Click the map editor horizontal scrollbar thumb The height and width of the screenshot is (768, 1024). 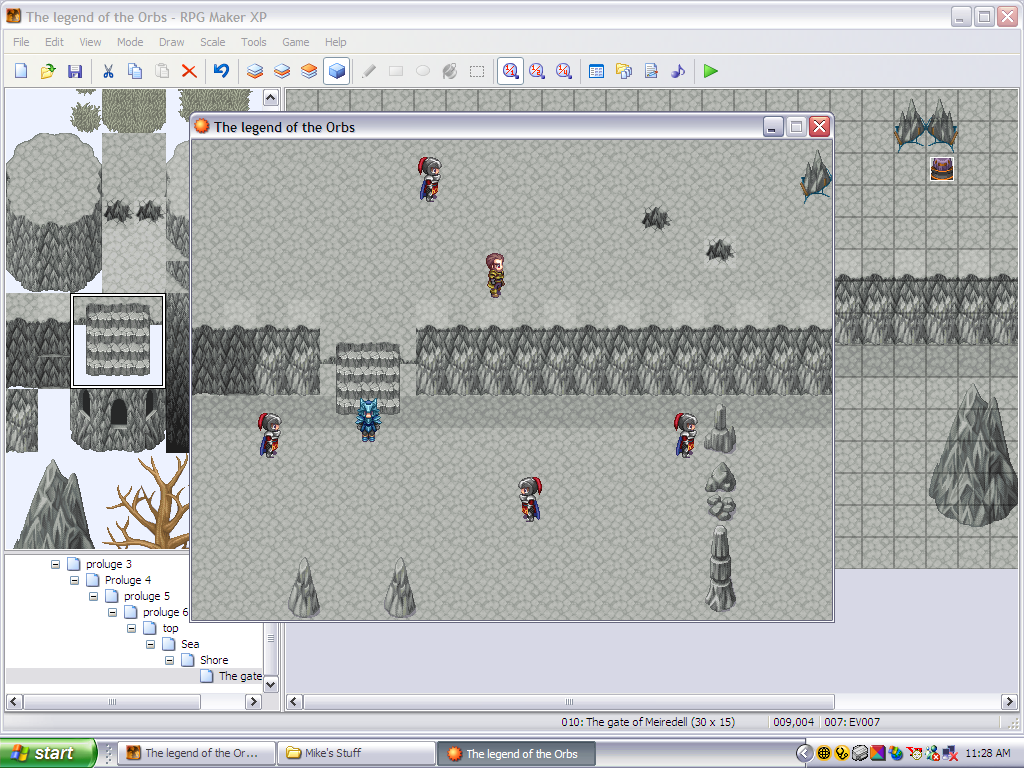pyautogui.click(x=568, y=702)
